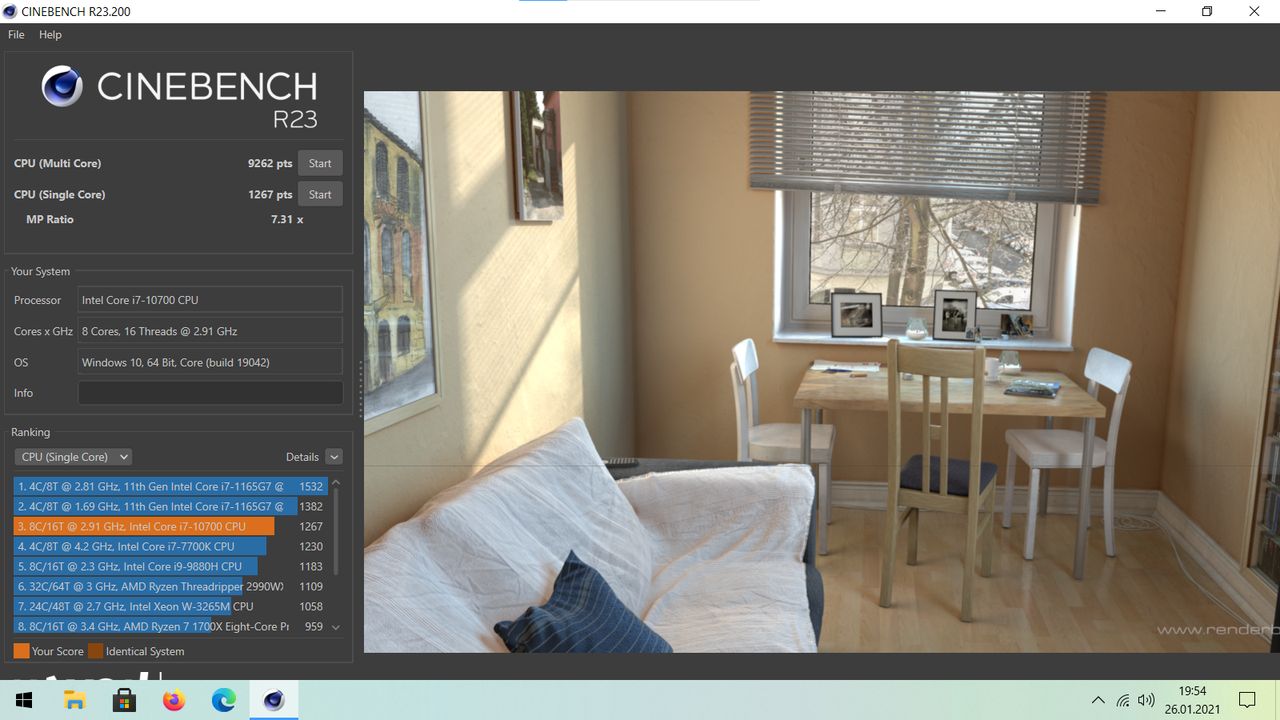Viewport: 1280px width, 720px height.
Task: Click the Cinebench title bar app icon
Action: coord(10,11)
